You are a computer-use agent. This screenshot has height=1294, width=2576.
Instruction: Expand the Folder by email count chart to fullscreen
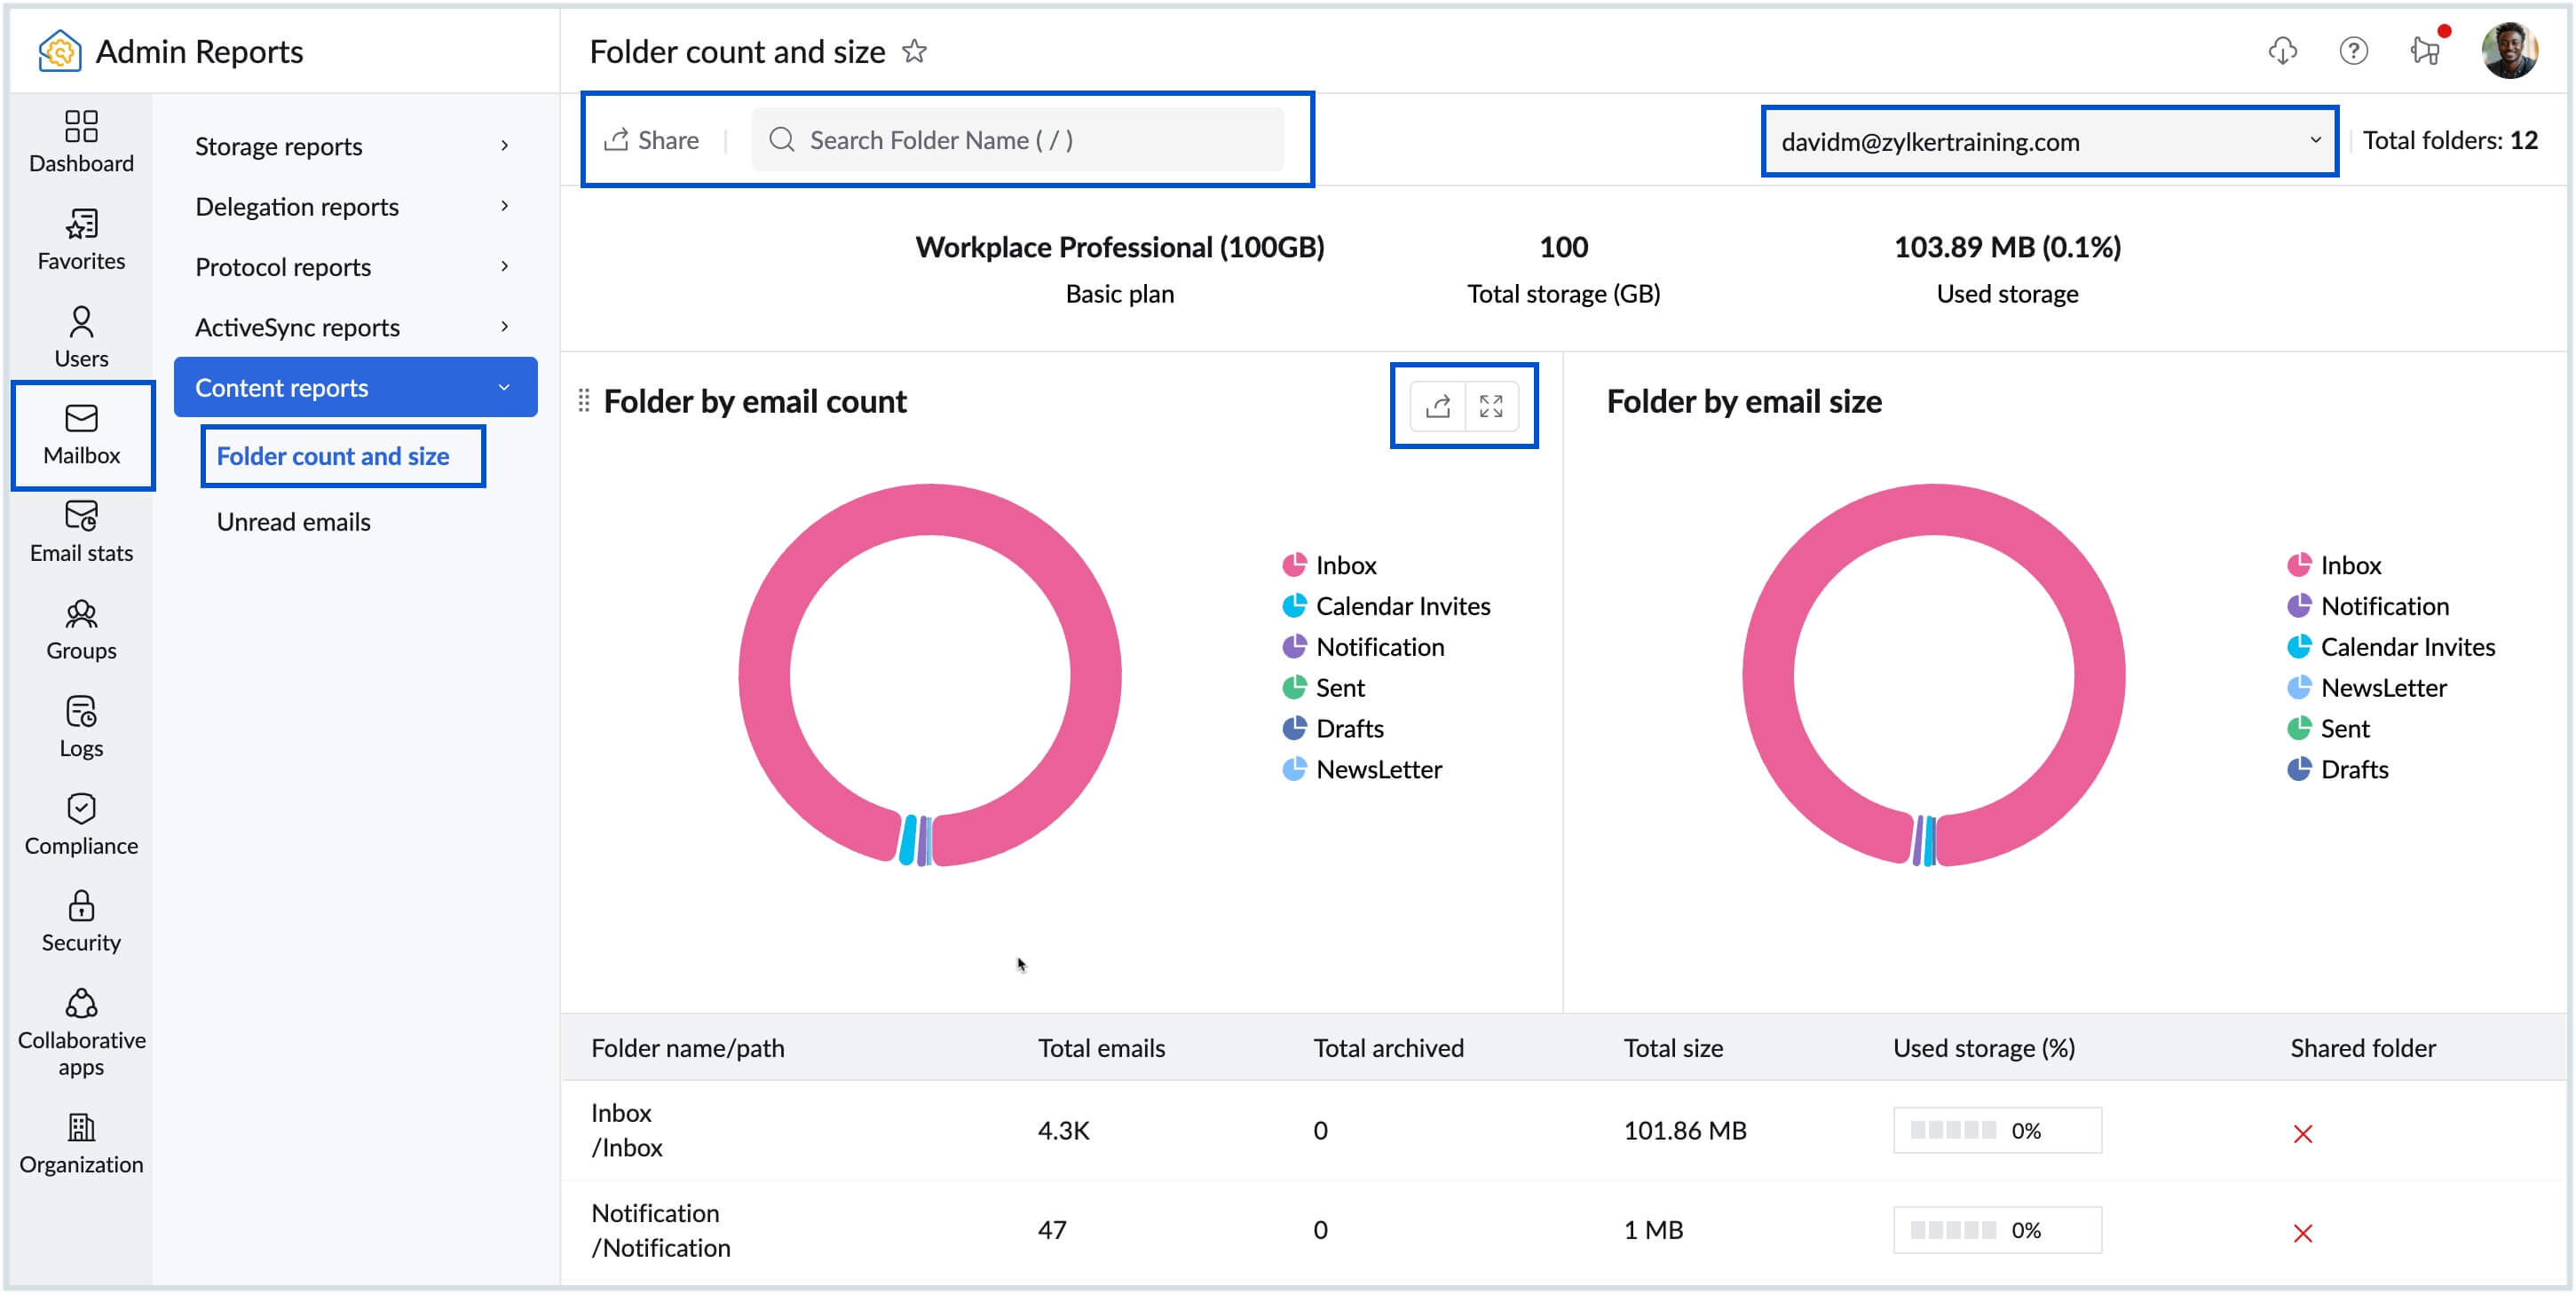pyautogui.click(x=1491, y=405)
